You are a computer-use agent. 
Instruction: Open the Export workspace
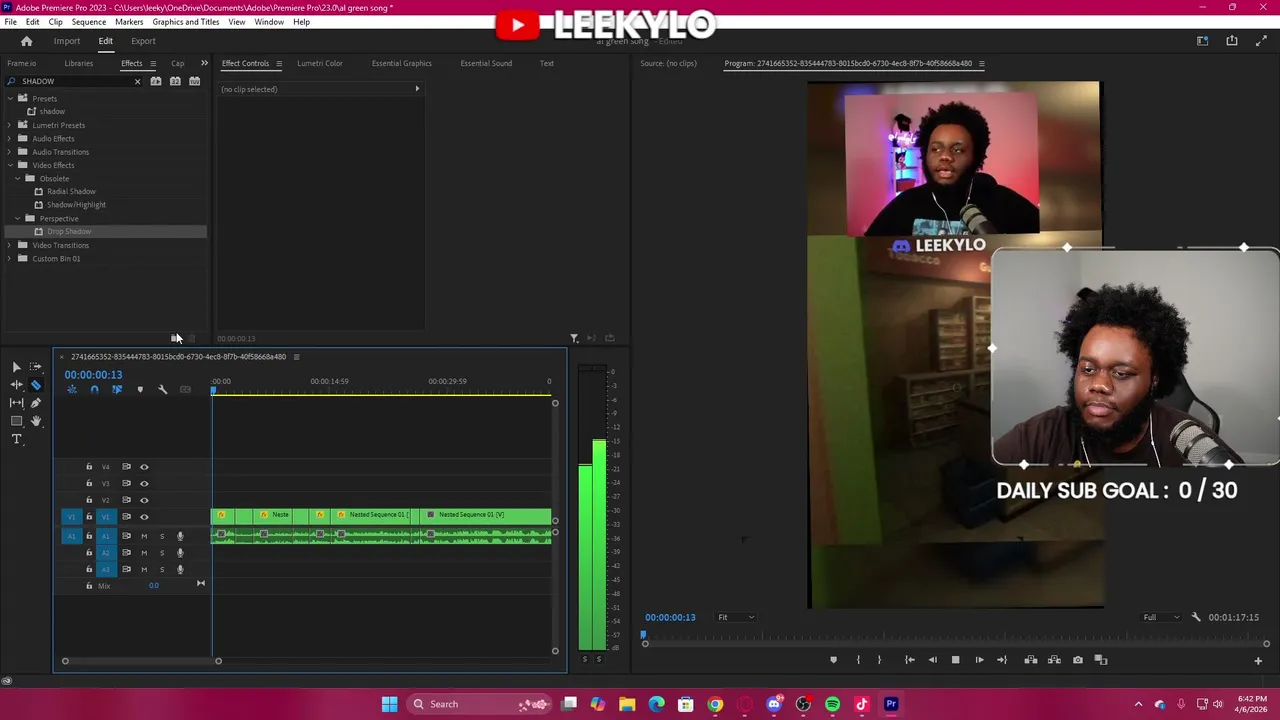click(143, 41)
